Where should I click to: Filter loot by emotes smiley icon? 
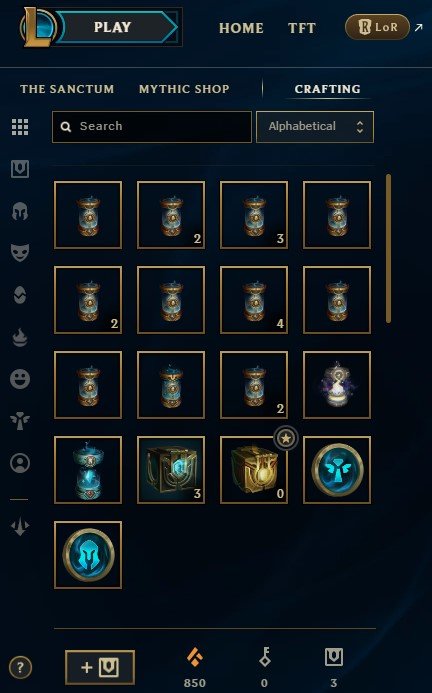(20, 379)
